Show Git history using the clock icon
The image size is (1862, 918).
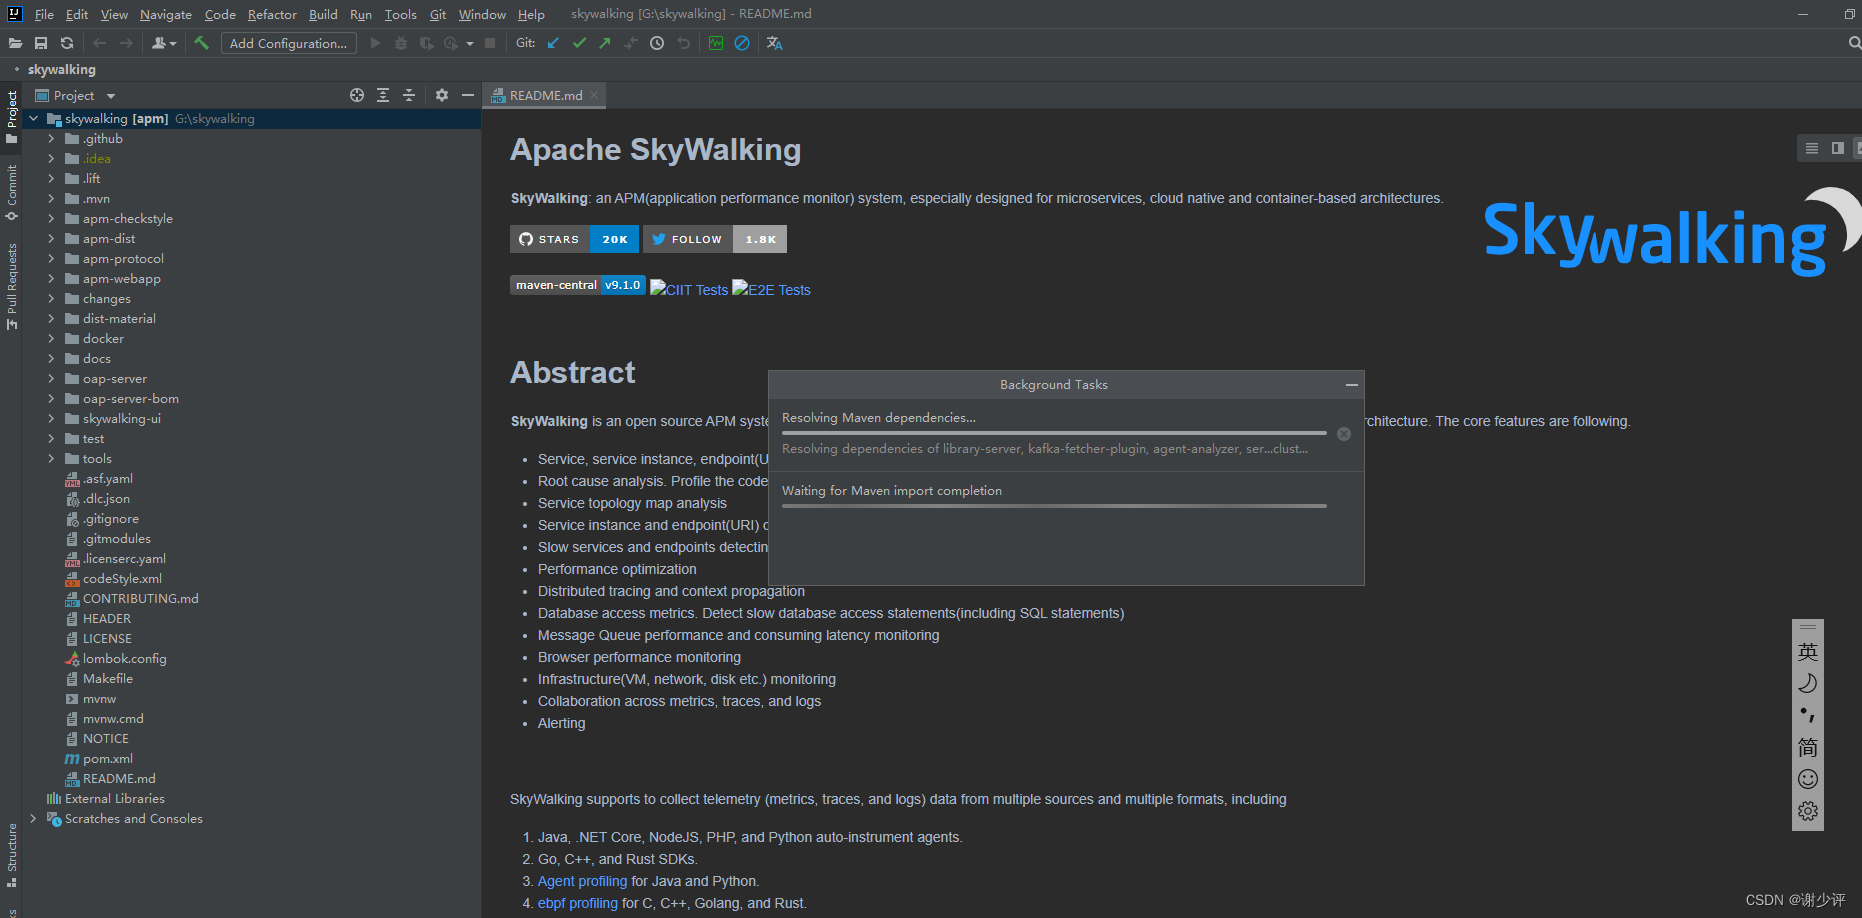click(x=657, y=43)
